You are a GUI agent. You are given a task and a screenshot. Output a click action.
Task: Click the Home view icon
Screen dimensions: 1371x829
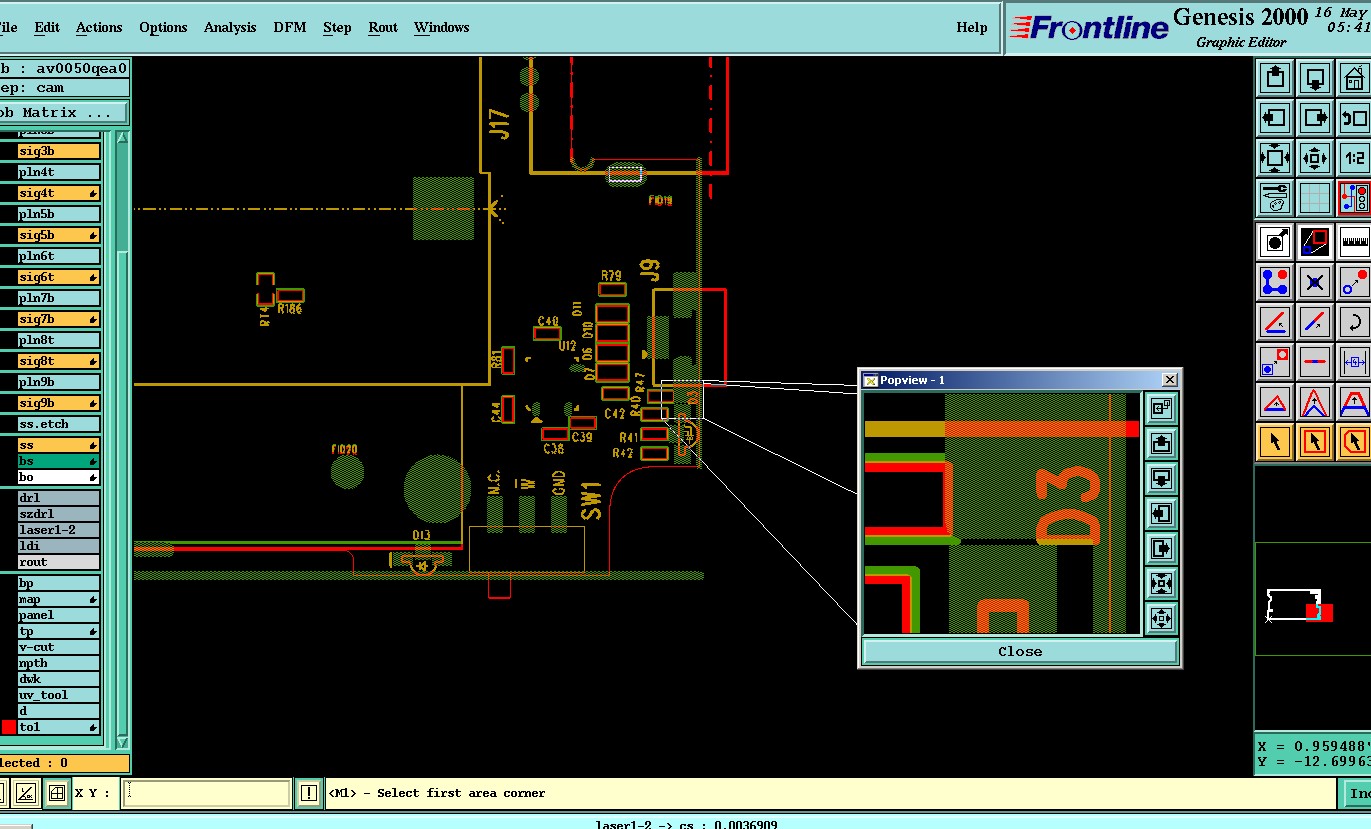tap(1354, 77)
